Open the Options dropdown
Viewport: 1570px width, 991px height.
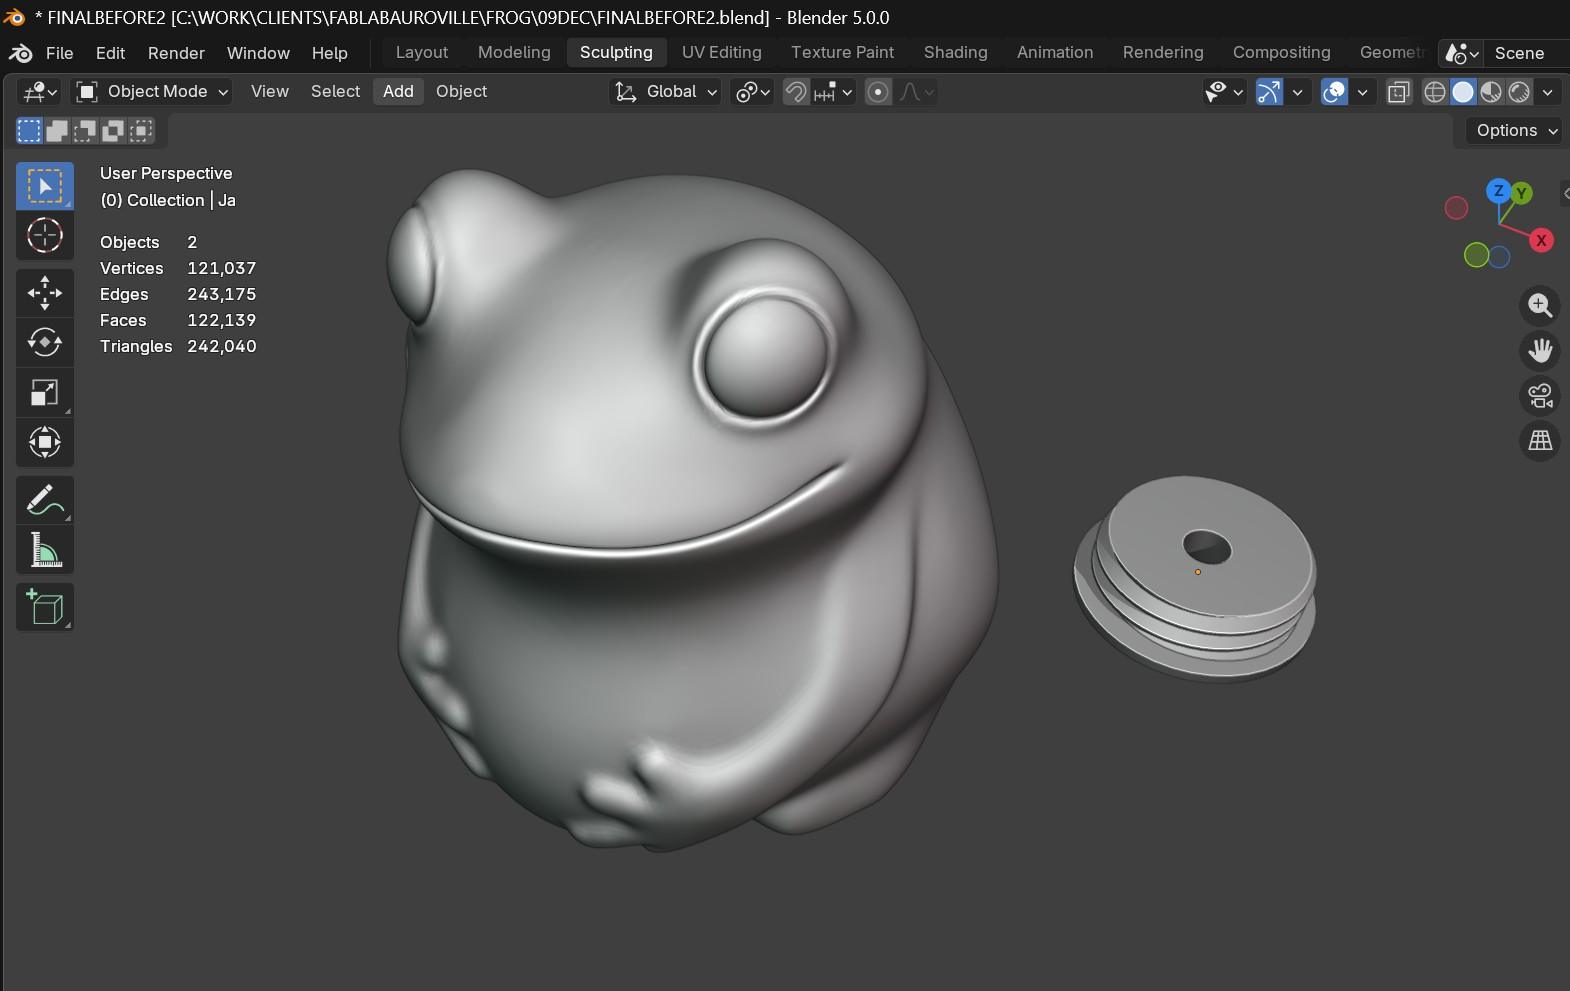coord(1516,130)
